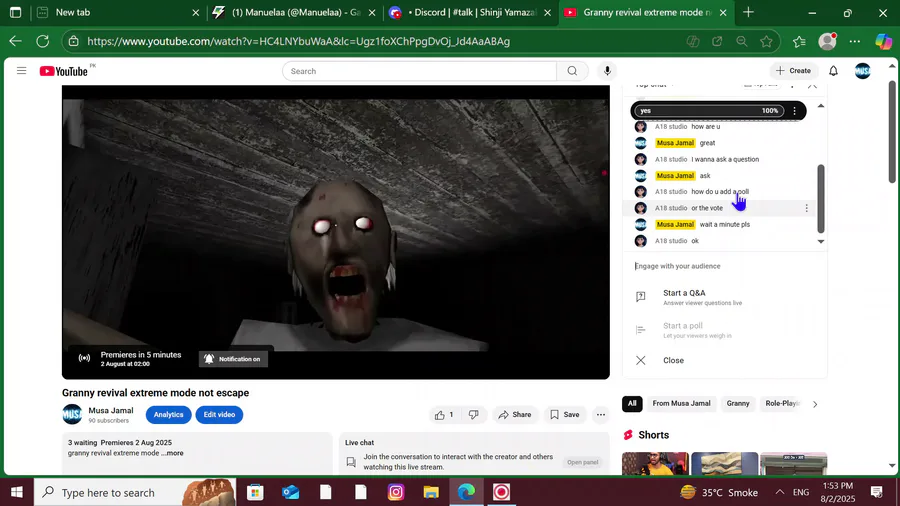Open Musa Jamal channel name link

coord(111,410)
